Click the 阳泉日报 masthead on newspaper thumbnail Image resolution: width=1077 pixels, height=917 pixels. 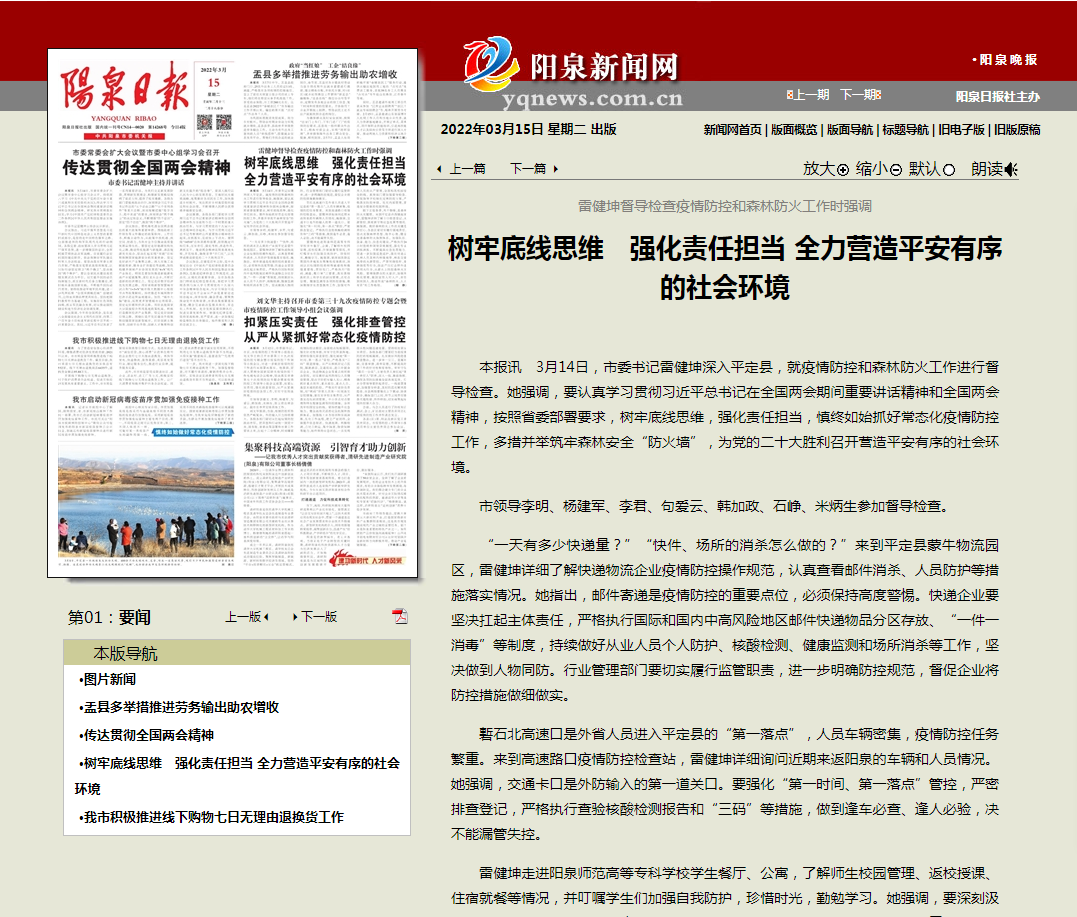tap(124, 89)
